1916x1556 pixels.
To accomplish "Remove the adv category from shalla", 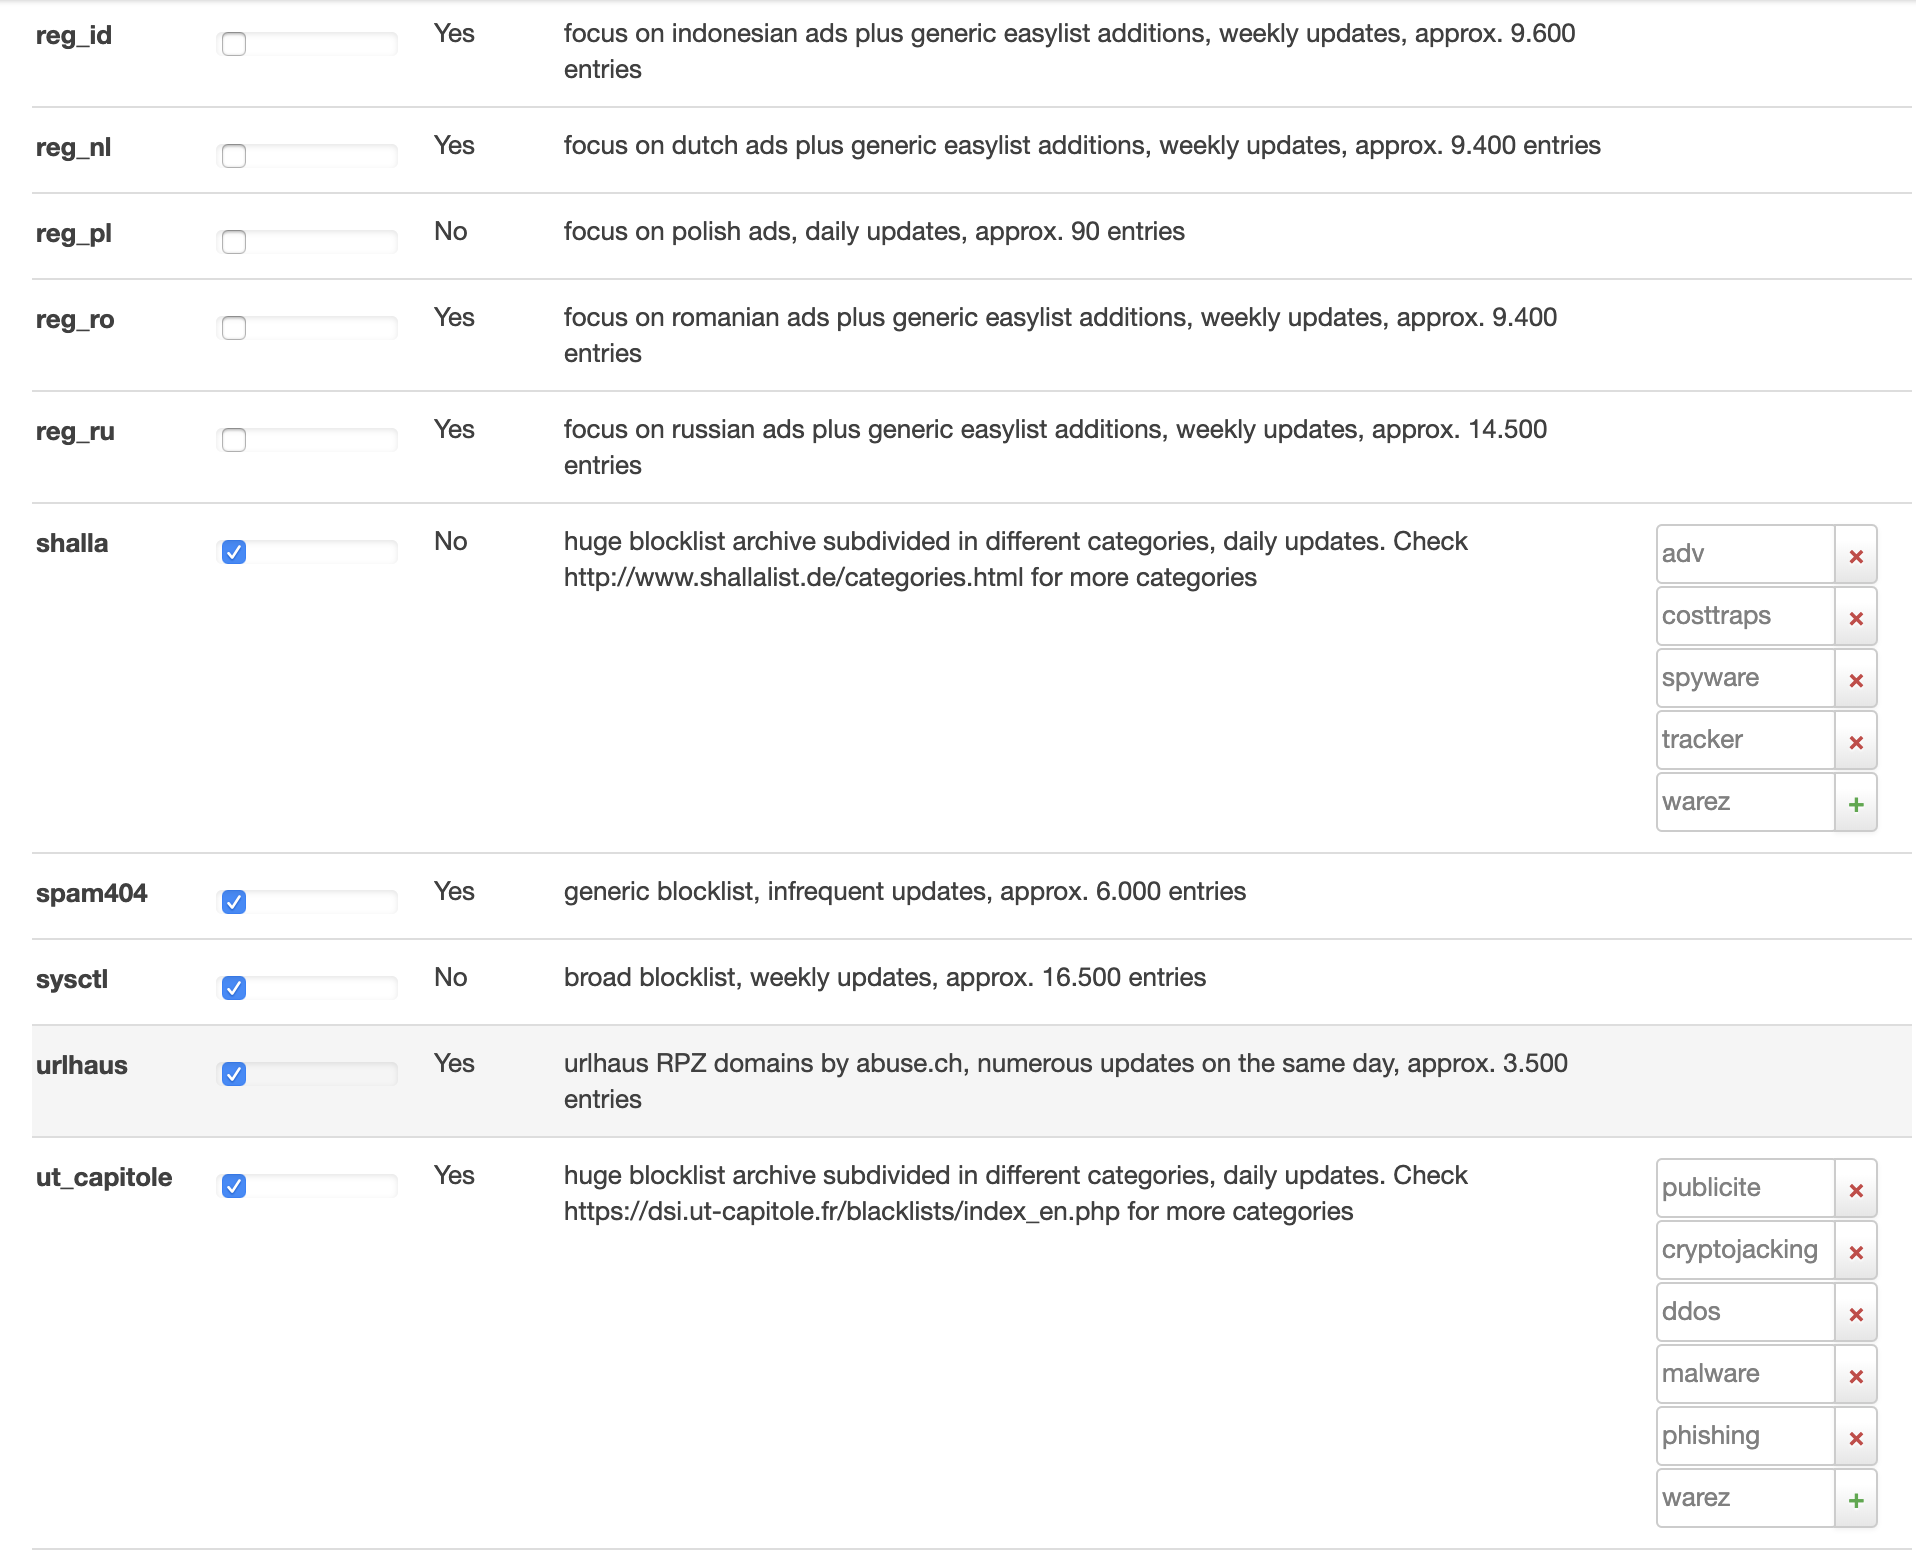I will point(1855,556).
